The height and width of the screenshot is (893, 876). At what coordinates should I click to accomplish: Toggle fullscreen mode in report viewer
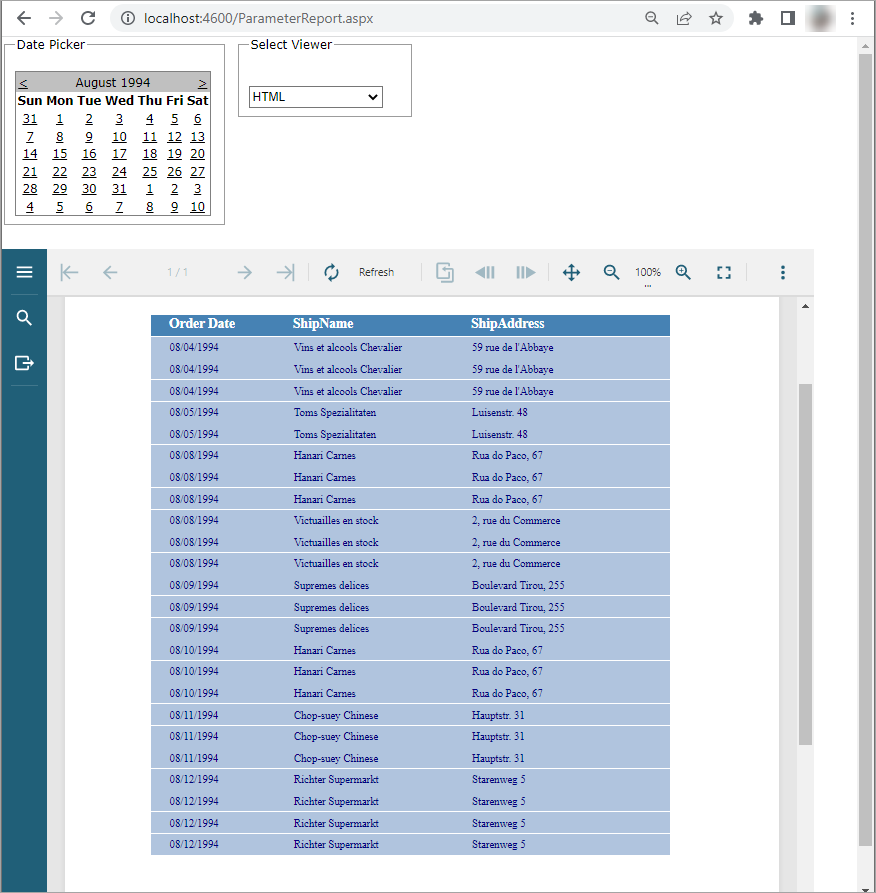click(724, 273)
